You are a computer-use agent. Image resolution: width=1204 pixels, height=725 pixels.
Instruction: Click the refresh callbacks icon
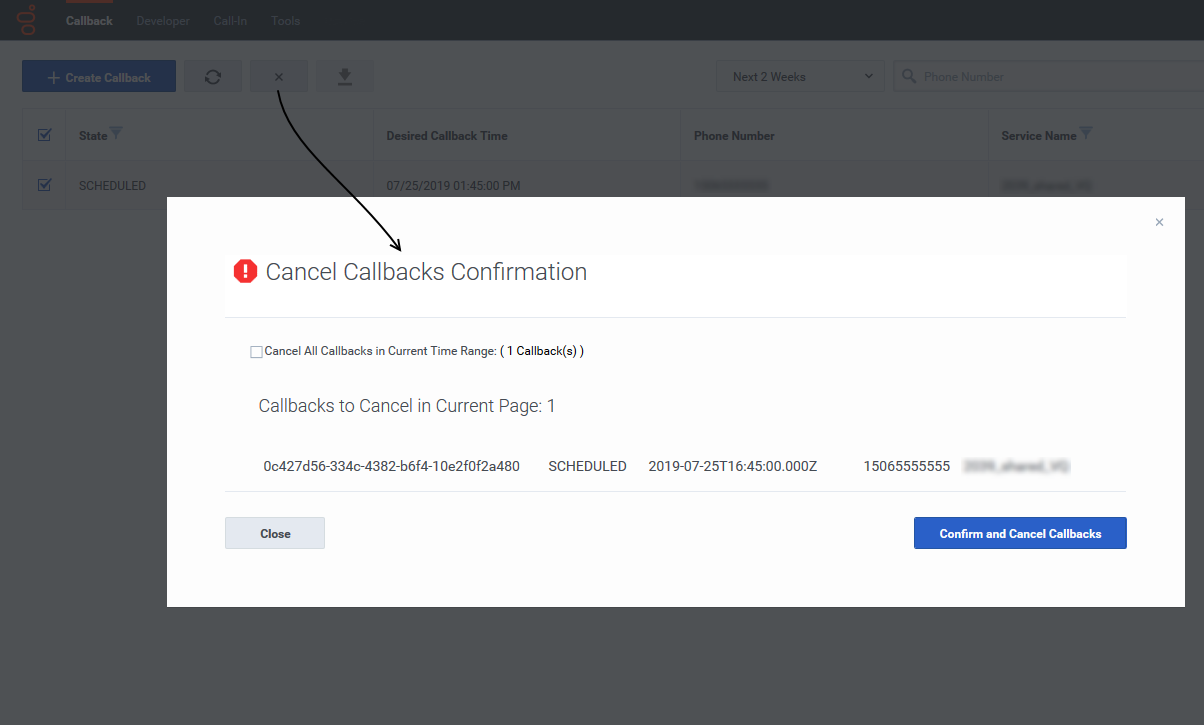(213, 77)
